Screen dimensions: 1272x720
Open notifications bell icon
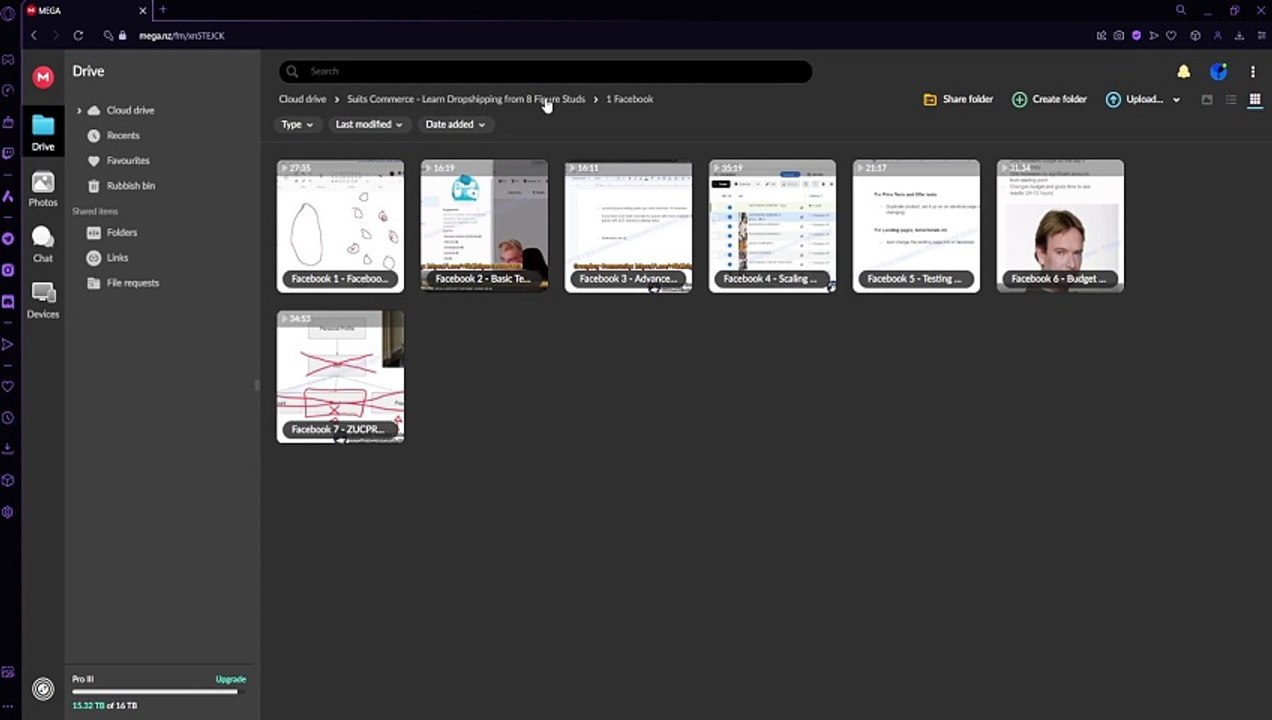[x=1184, y=71]
